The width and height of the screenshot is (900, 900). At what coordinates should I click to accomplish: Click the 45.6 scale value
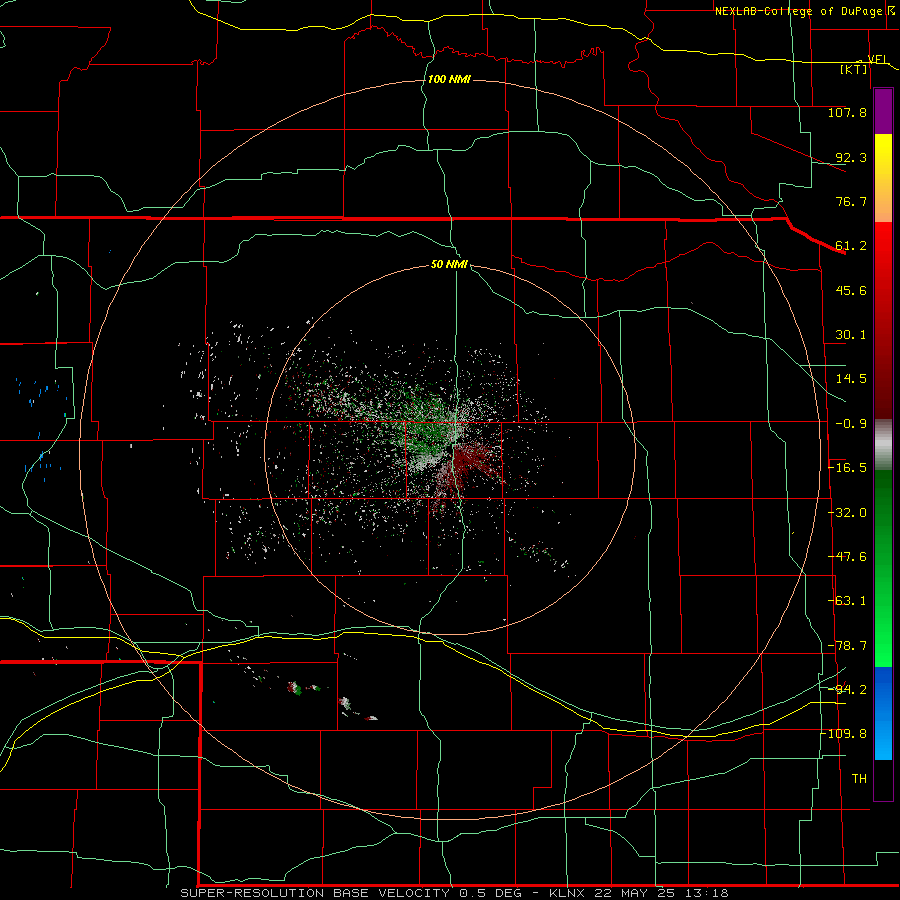tap(851, 290)
